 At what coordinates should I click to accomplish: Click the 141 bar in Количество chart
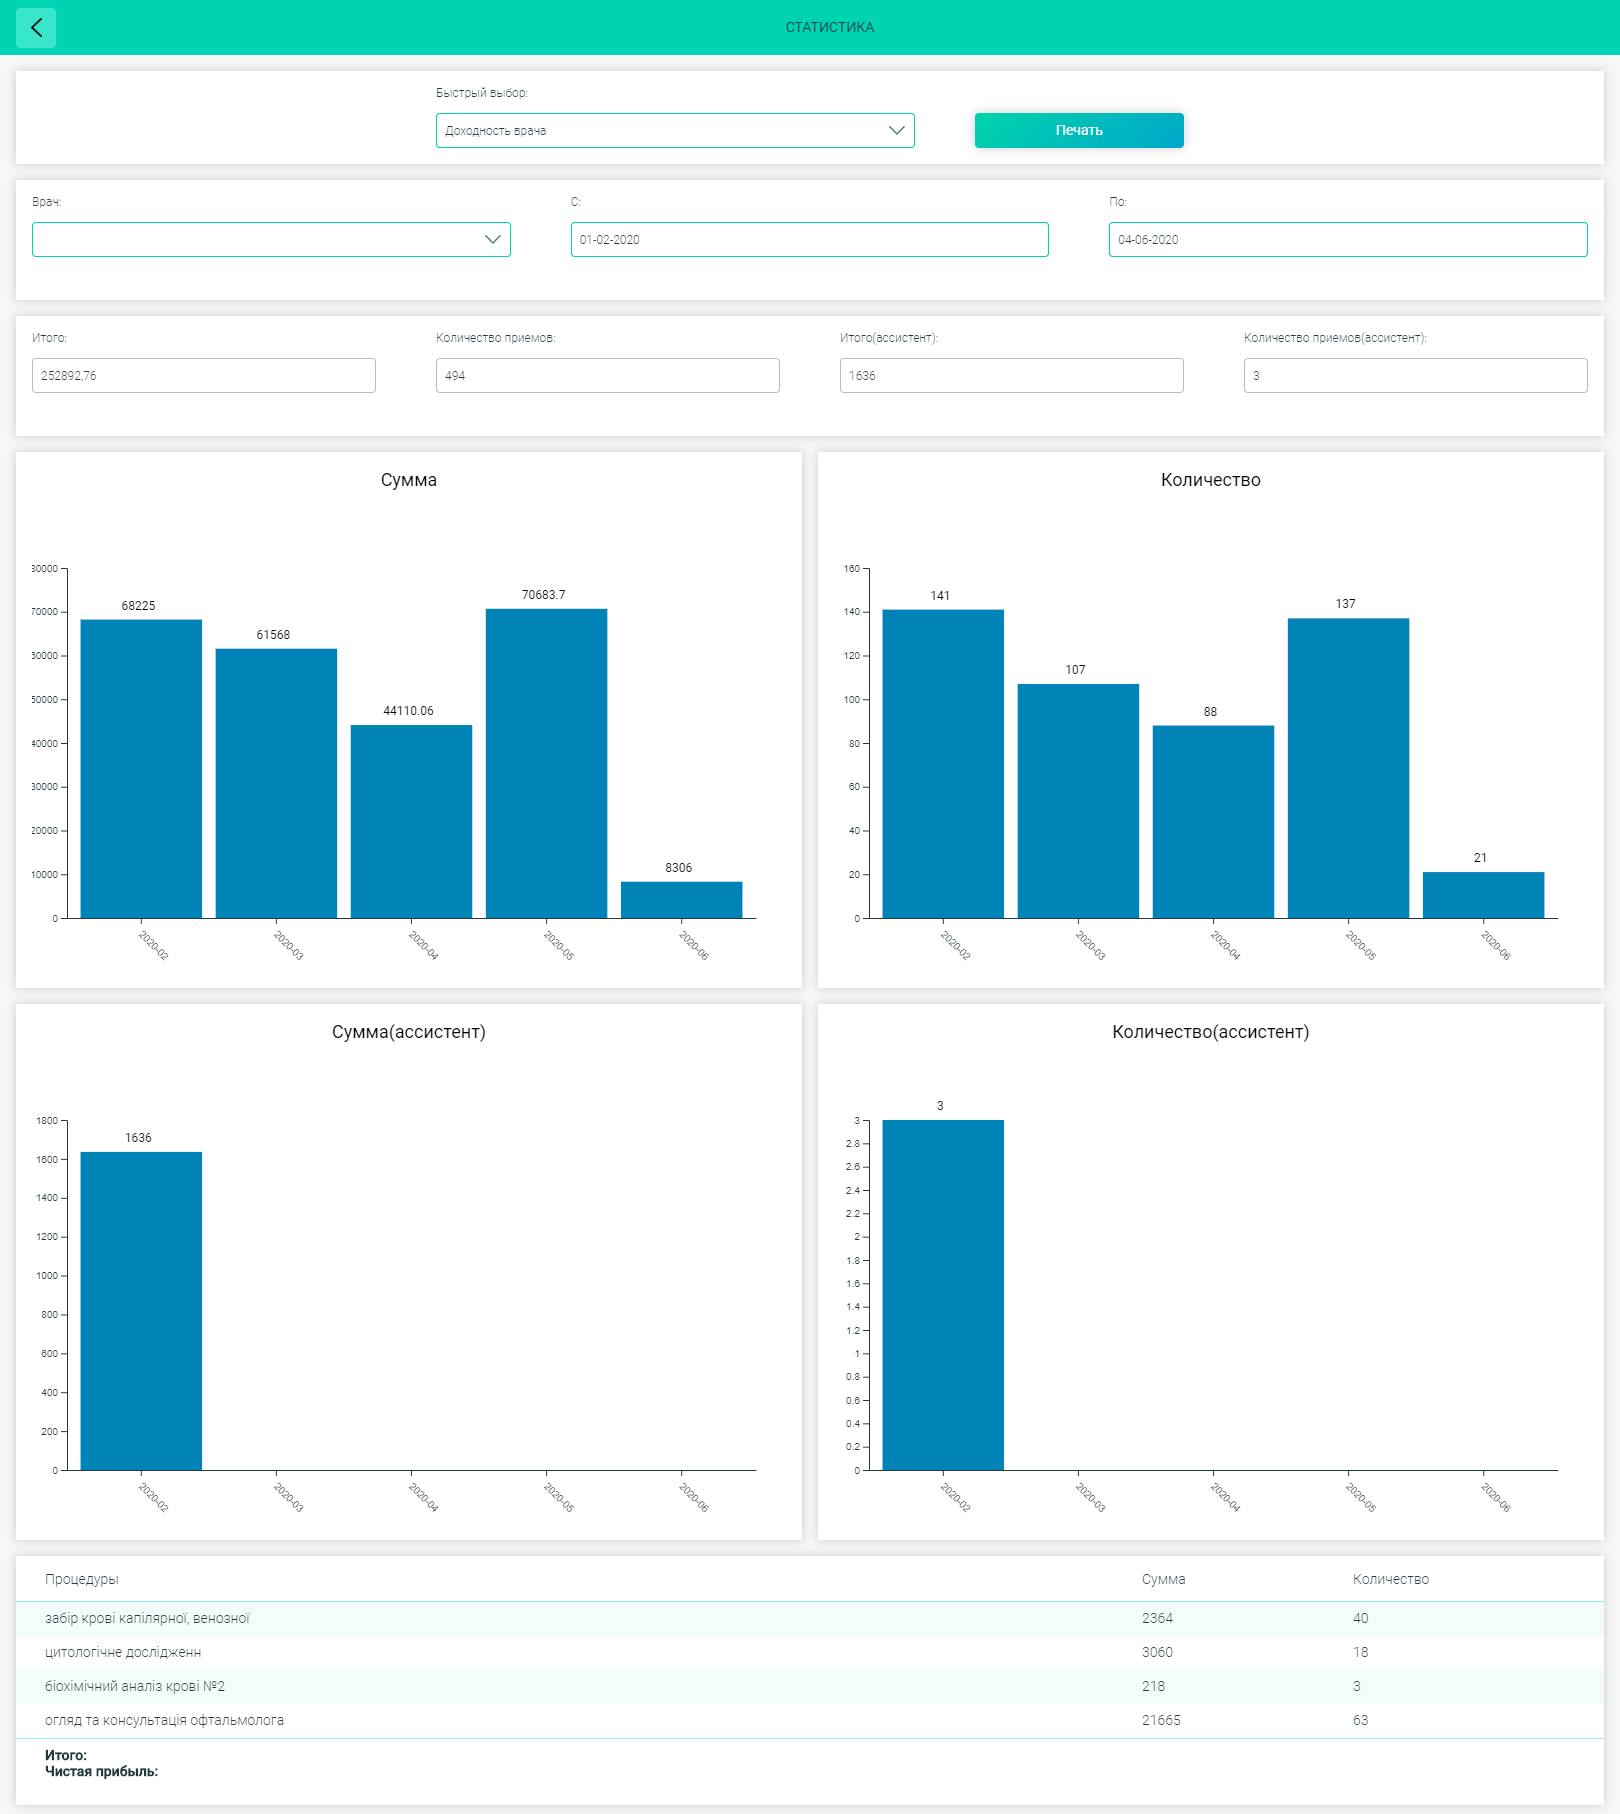(x=943, y=763)
